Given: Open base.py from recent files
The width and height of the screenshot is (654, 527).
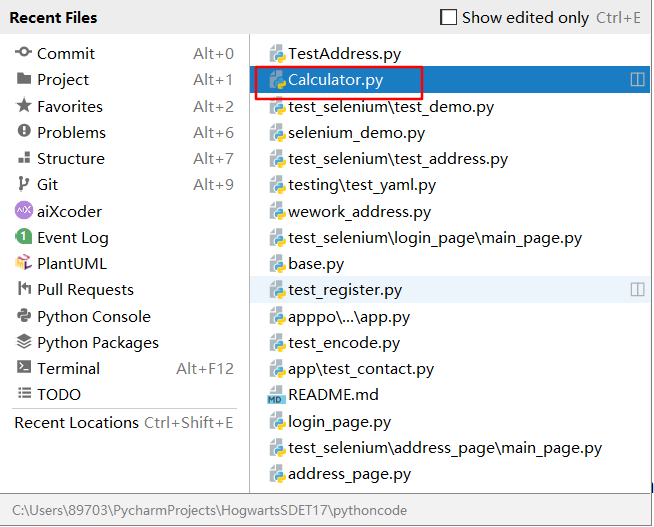Looking at the screenshot, I should click(450, 264).
